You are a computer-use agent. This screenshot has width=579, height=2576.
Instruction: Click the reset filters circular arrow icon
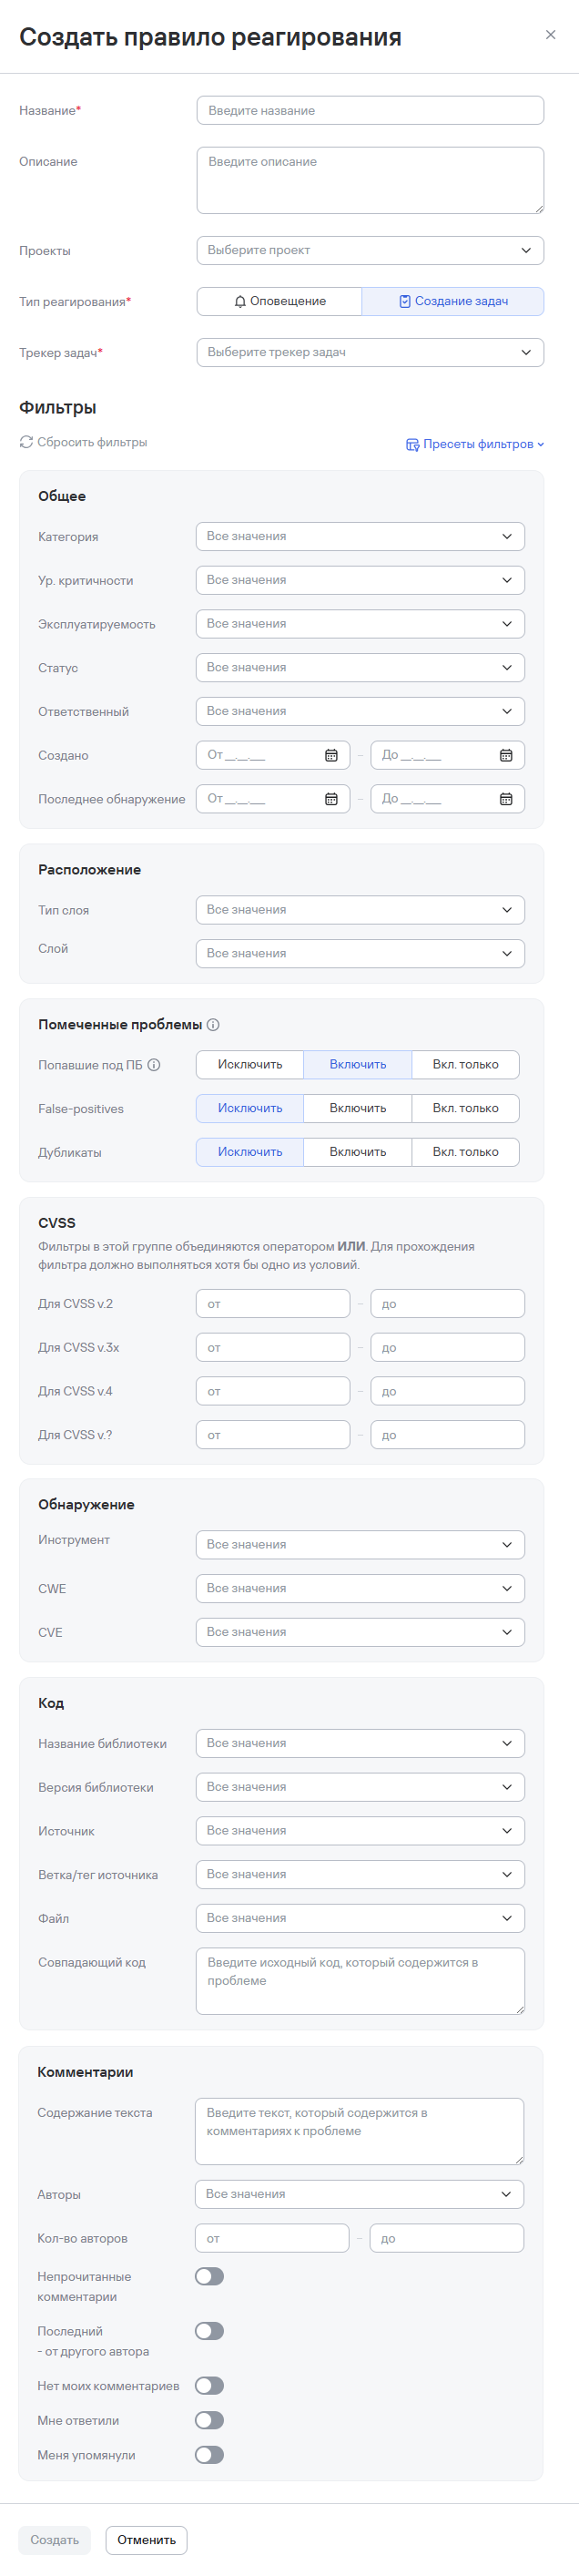(x=26, y=442)
